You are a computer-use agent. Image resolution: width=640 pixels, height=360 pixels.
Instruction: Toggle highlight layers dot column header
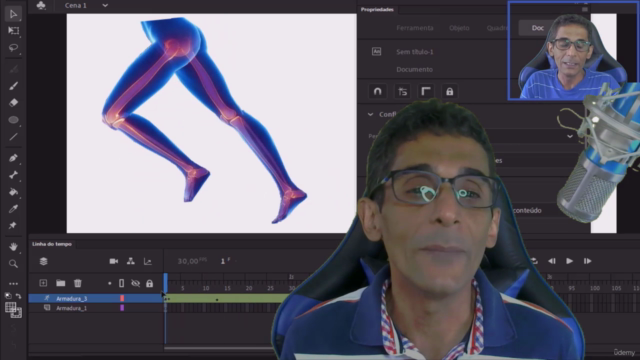coord(109,283)
